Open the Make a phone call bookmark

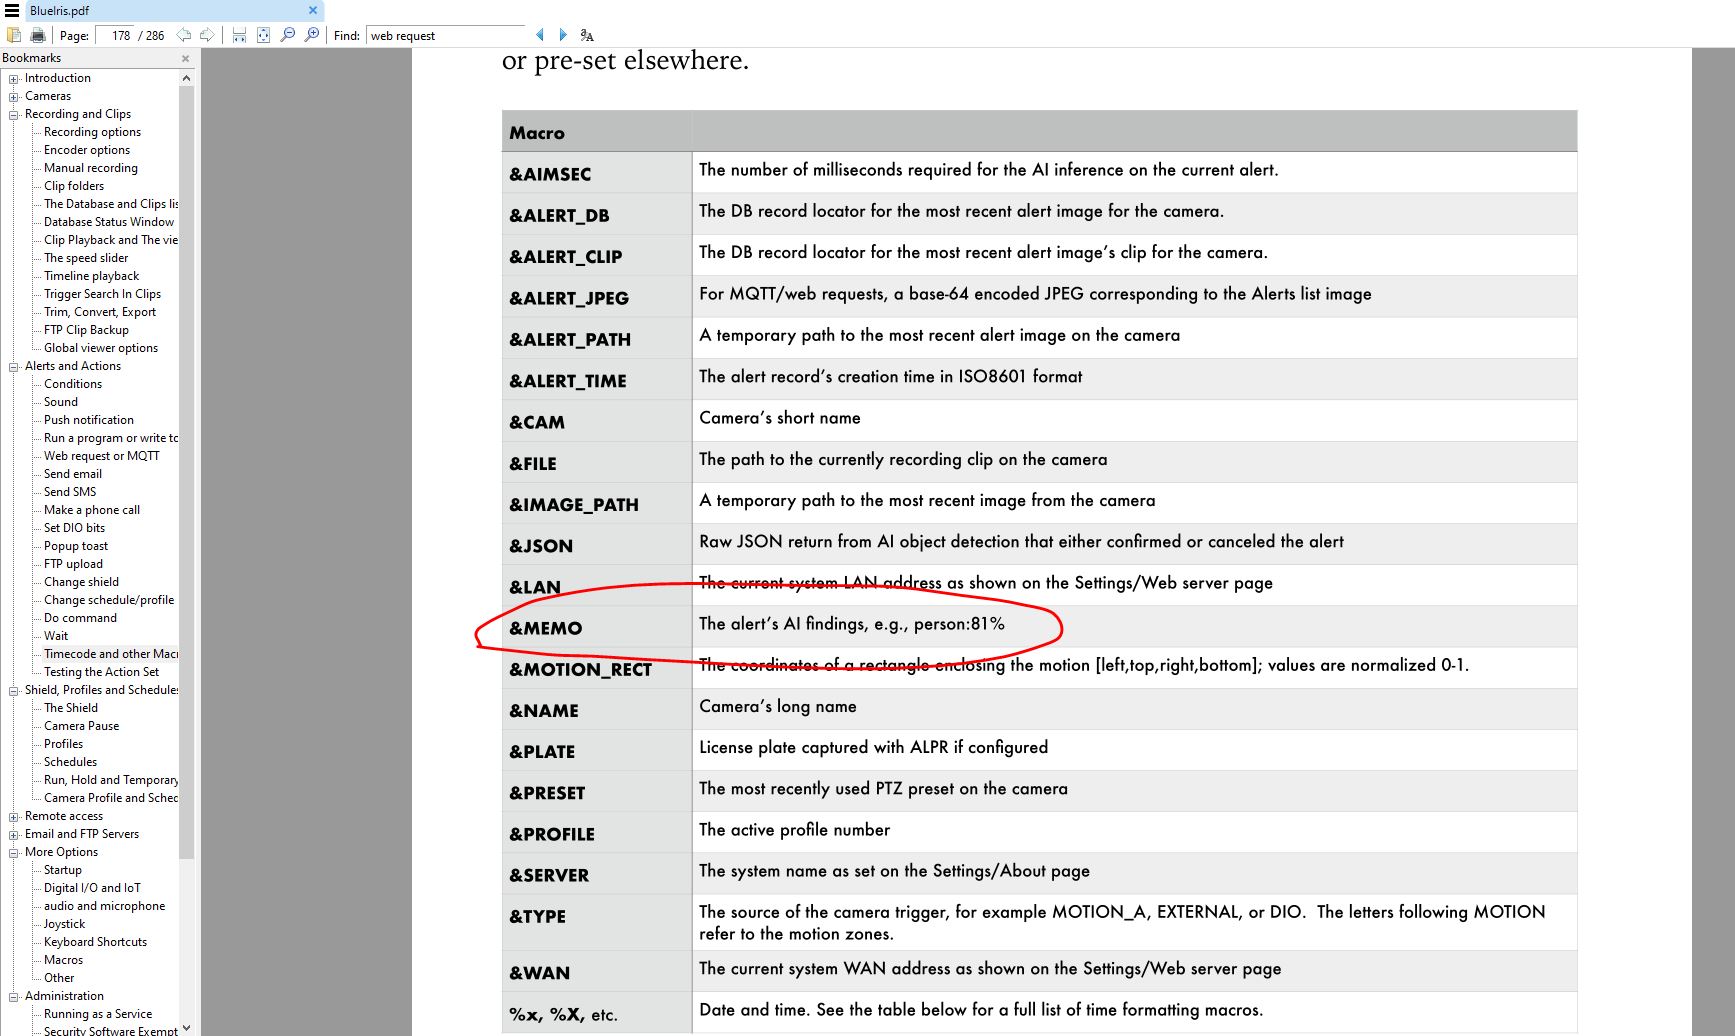pyautogui.click(x=92, y=510)
